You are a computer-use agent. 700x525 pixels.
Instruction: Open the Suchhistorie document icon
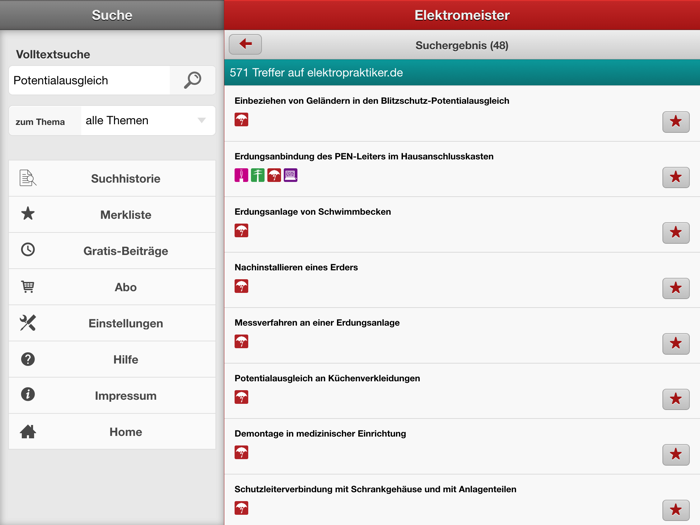(28, 178)
